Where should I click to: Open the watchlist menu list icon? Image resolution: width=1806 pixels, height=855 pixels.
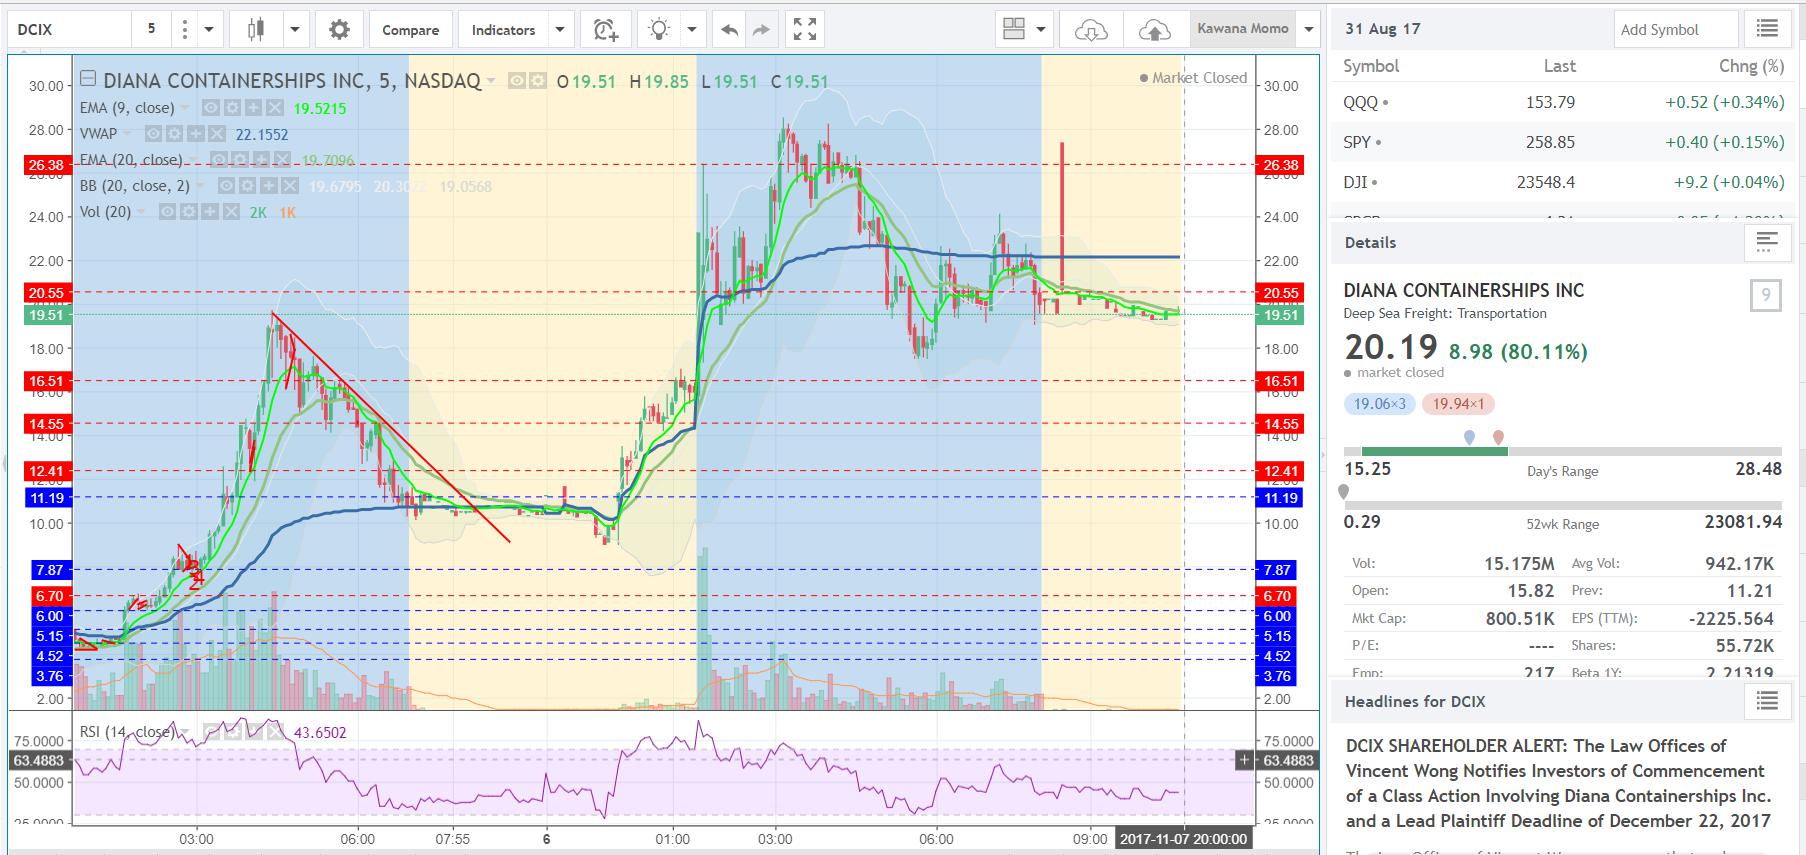click(x=1767, y=29)
